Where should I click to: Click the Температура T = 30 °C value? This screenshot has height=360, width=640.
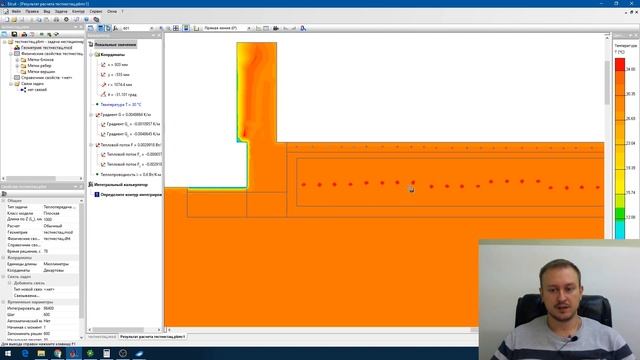click(x=120, y=104)
